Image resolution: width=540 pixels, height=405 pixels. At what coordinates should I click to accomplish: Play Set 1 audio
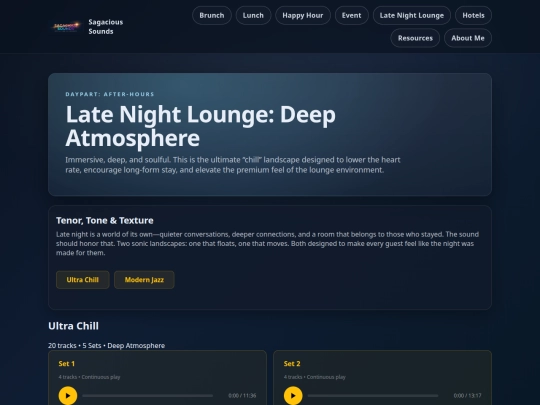pyautogui.click(x=68, y=395)
